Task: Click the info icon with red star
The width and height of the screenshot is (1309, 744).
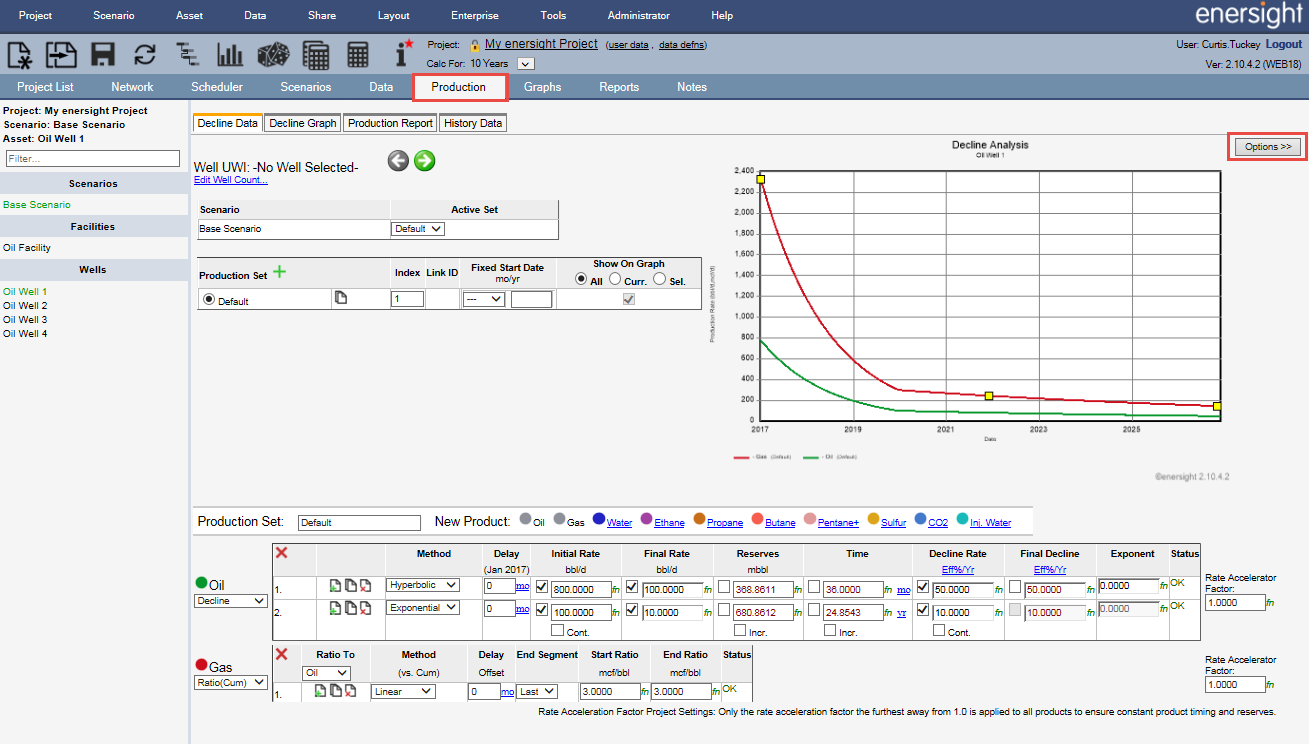Action: point(403,54)
